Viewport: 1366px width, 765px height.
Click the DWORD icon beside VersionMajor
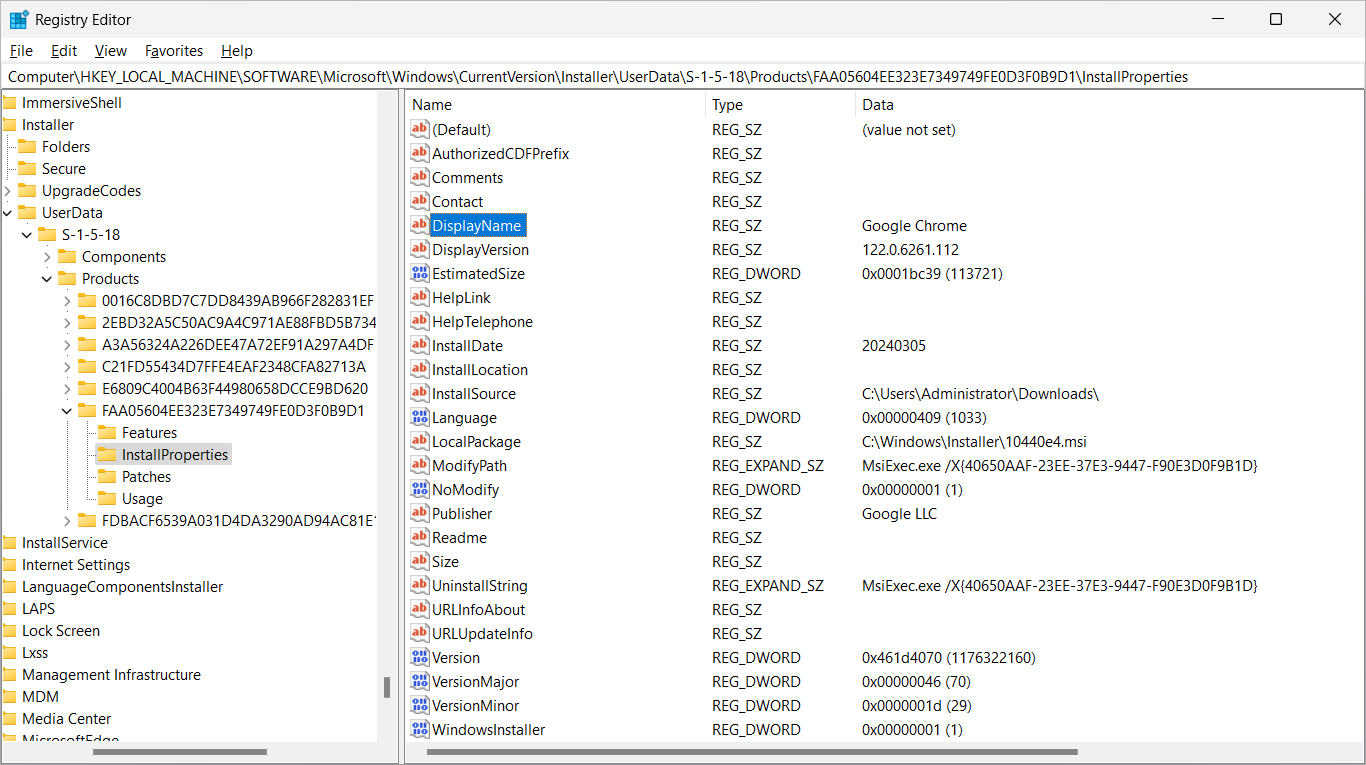(x=420, y=681)
